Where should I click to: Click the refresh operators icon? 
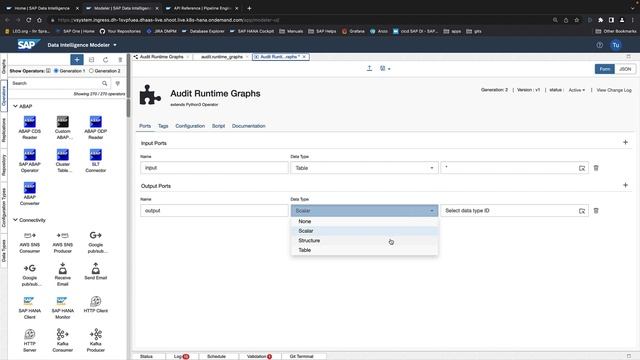tap(106, 60)
